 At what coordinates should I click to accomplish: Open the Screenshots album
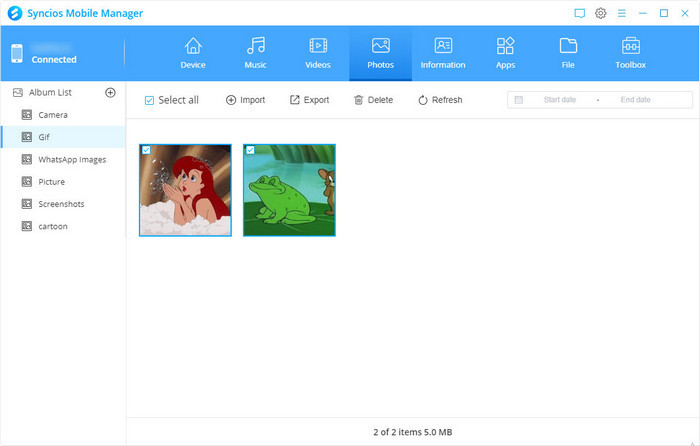coord(63,204)
